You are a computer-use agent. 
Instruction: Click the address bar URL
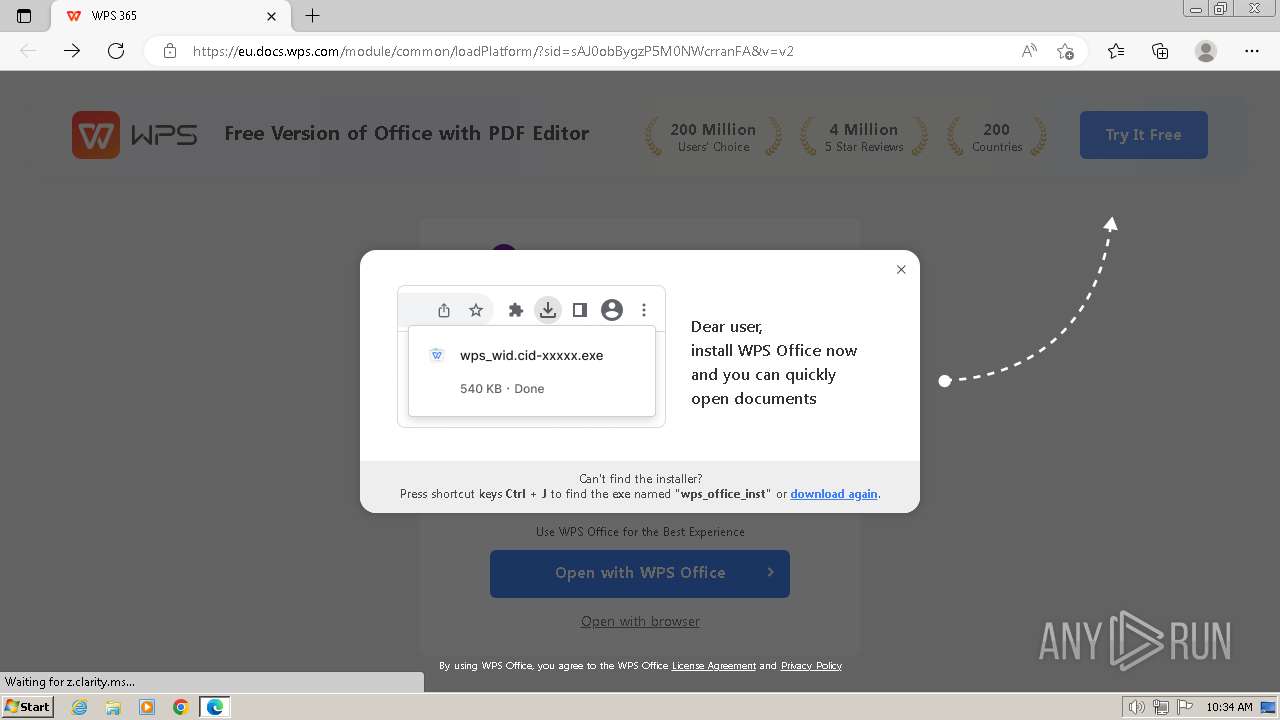493,51
